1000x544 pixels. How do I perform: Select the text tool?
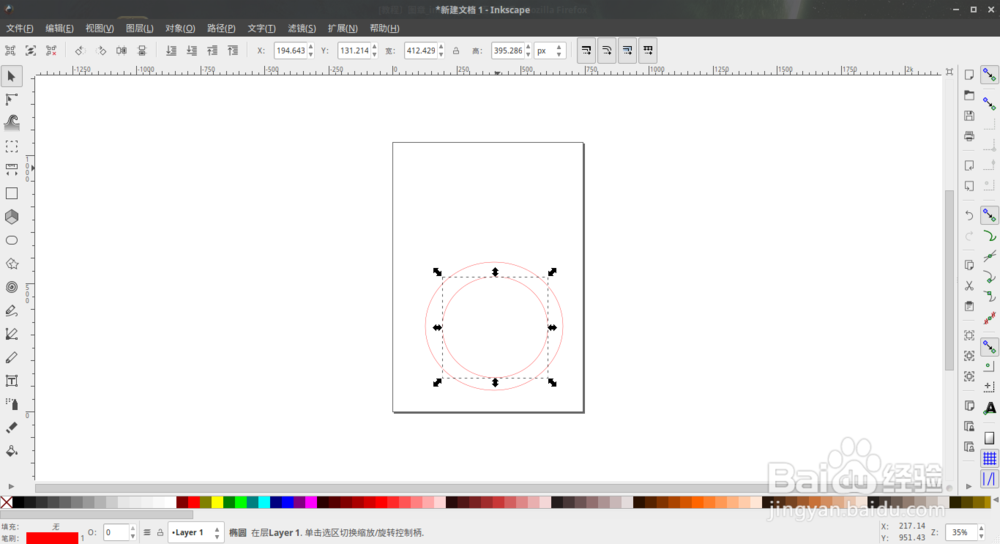tap(11, 381)
